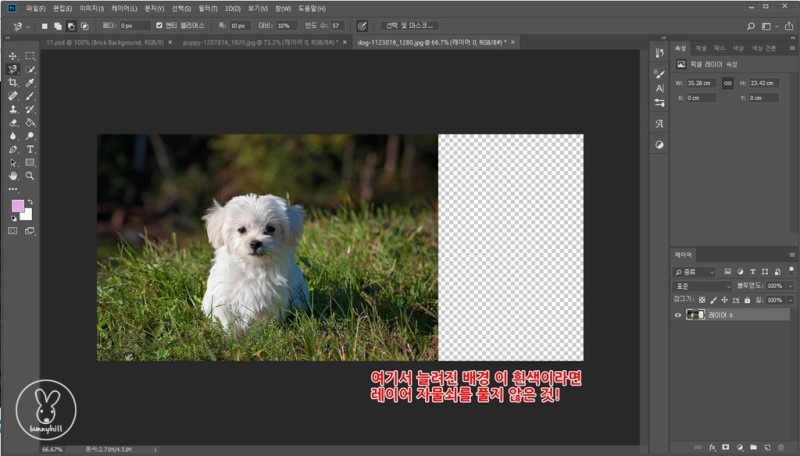This screenshot has width=800, height=456.
Task: Click the Eraser tool
Action: (13, 123)
